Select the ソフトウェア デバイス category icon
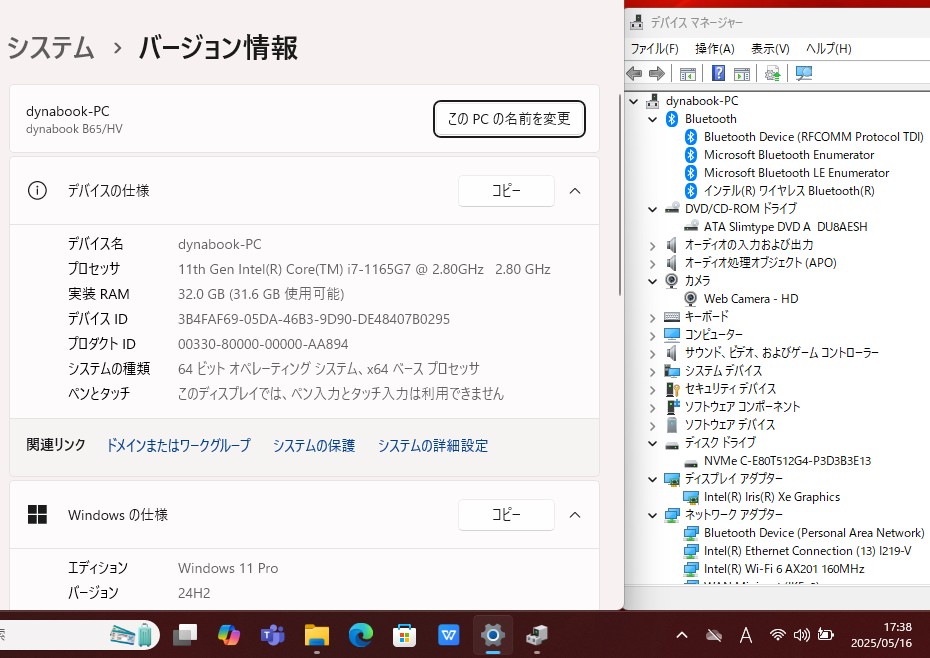 coord(672,425)
